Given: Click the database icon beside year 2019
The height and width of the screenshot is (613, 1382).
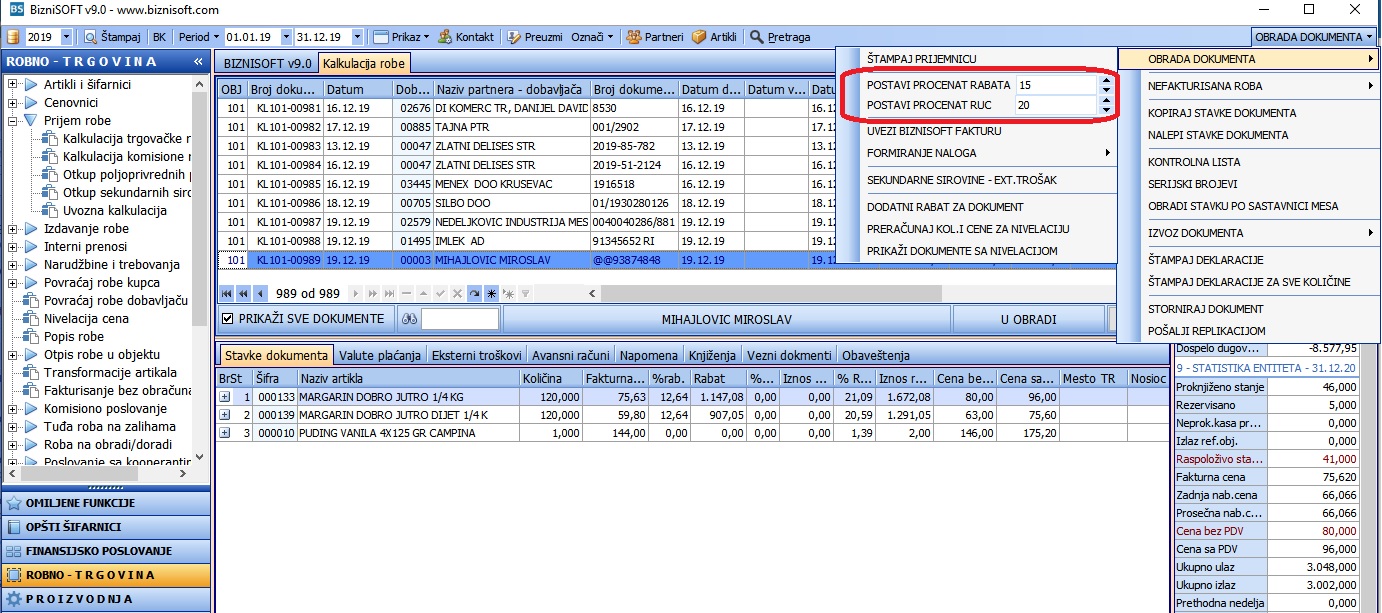Looking at the screenshot, I should click(x=13, y=37).
